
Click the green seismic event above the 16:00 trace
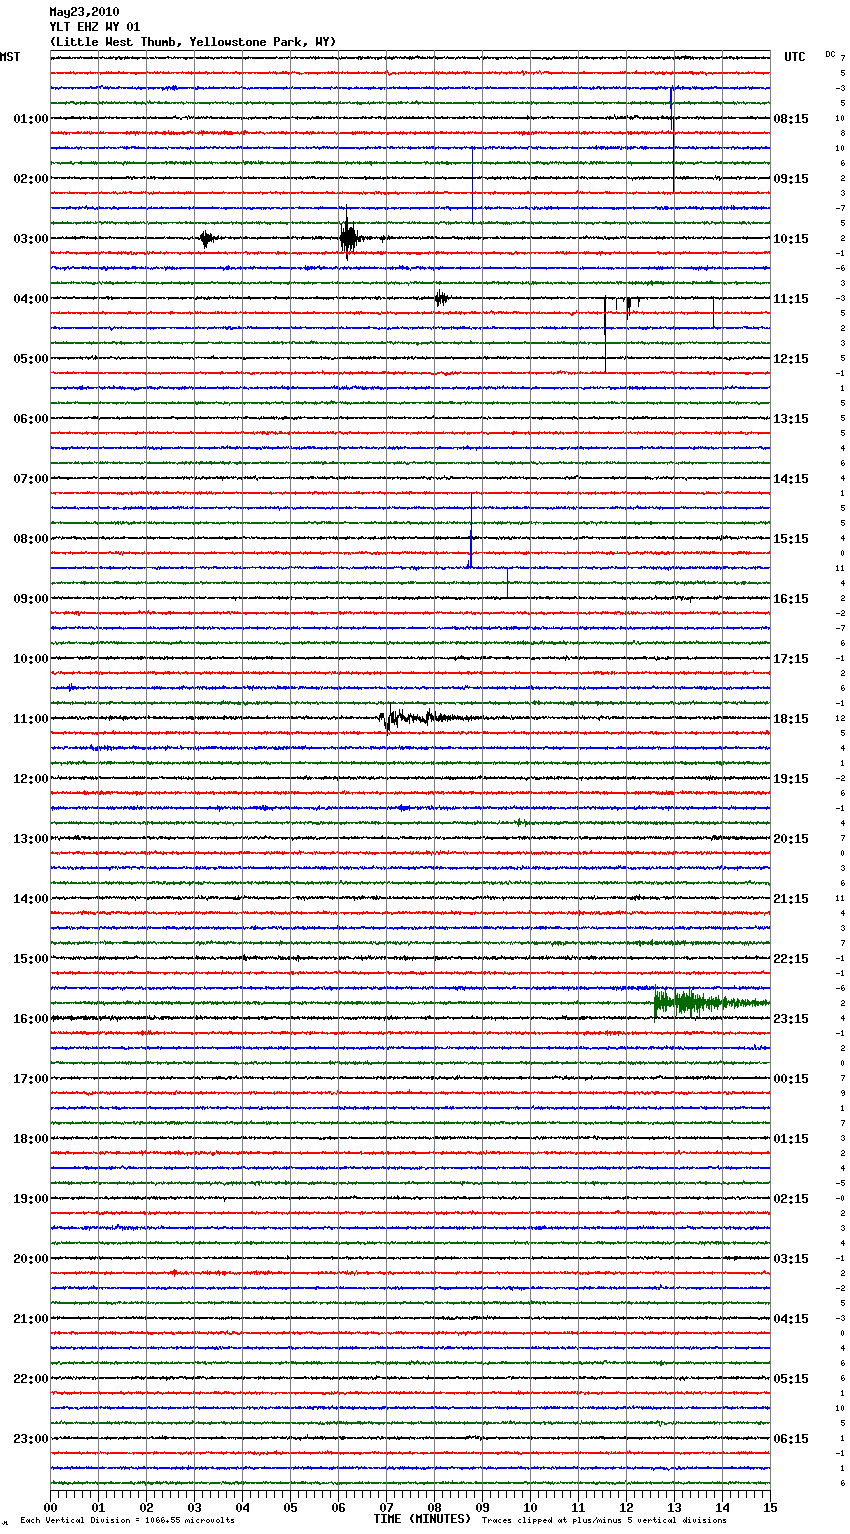711,1002
